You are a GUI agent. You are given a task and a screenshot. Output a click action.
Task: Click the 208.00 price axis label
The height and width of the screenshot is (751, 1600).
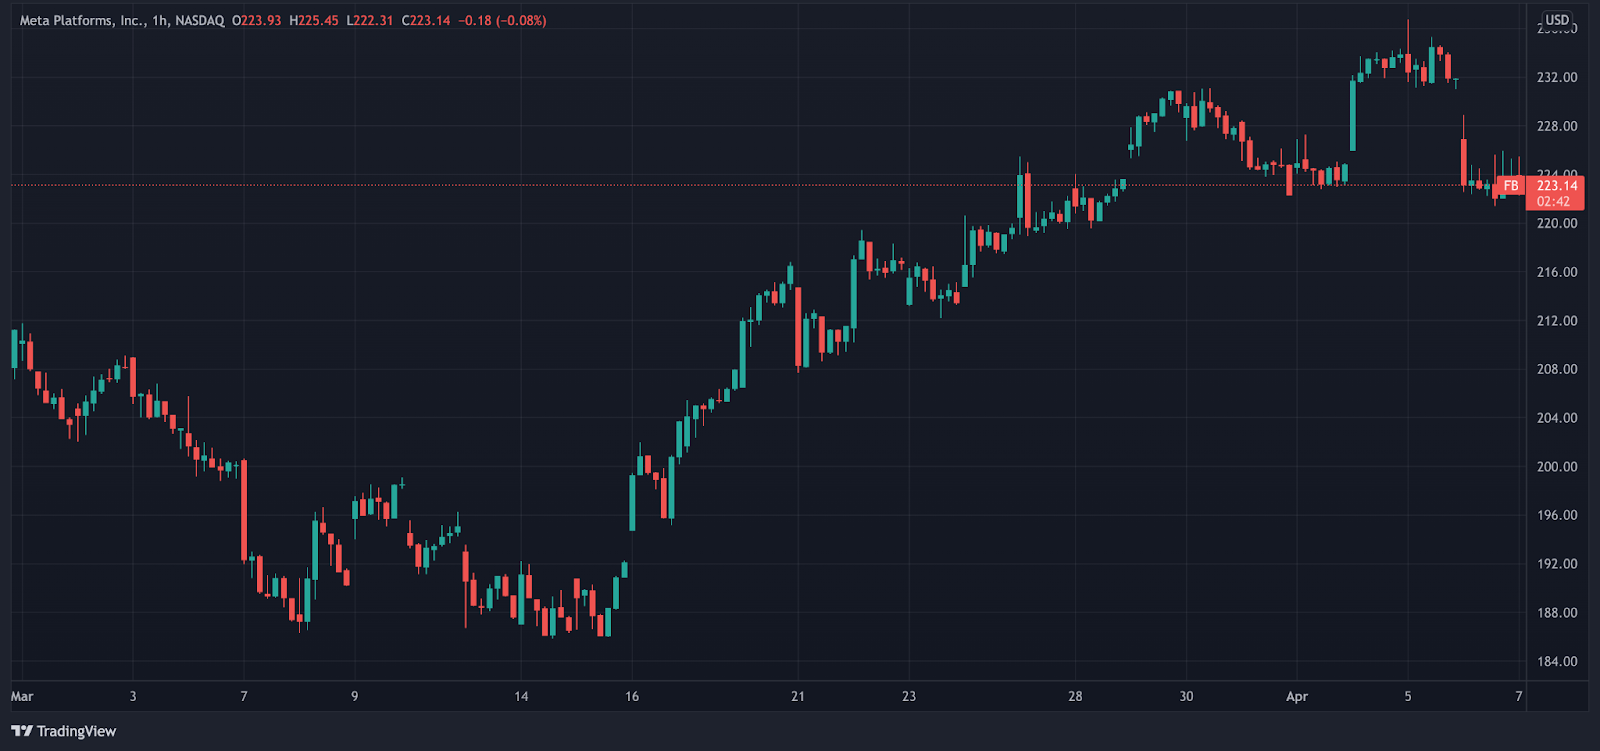click(1557, 370)
